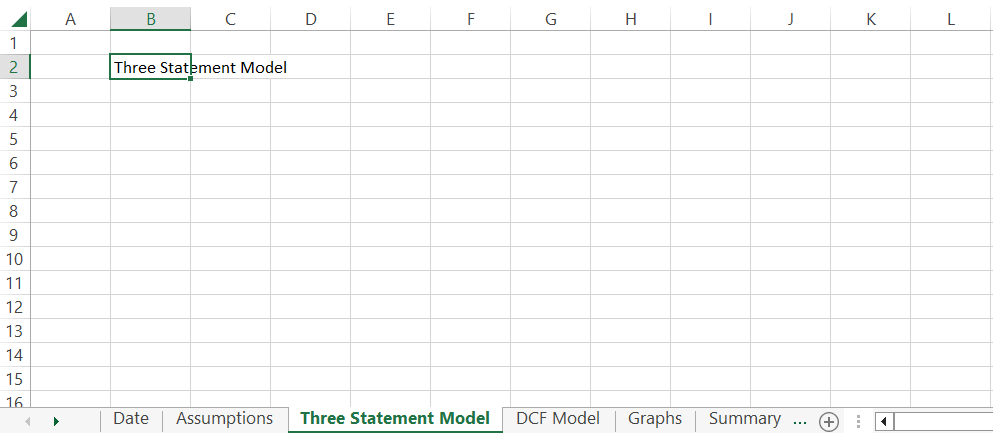The height and width of the screenshot is (433, 993).
Task: Select column D header
Action: (310, 19)
